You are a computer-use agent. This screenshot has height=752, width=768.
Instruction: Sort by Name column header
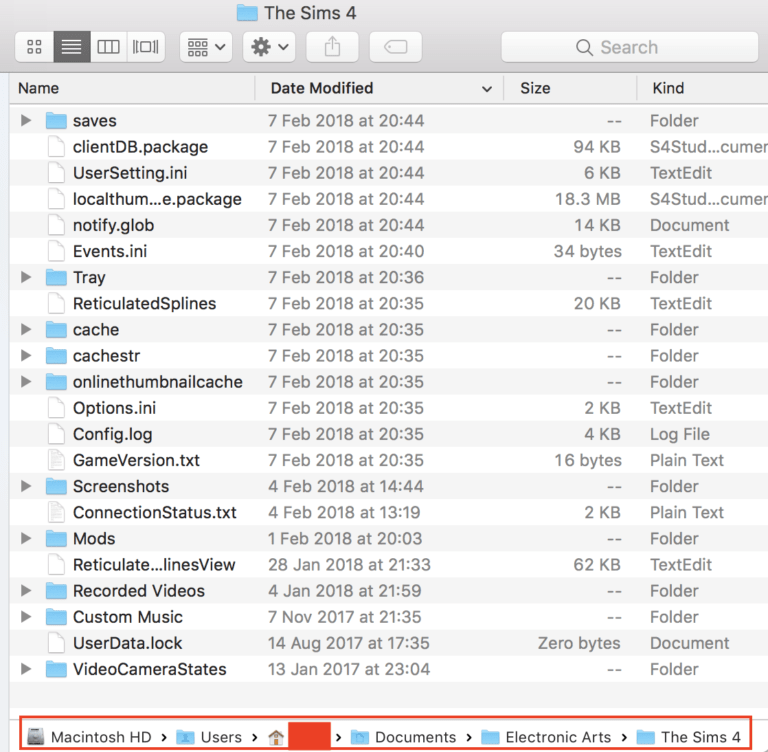click(x=38, y=88)
